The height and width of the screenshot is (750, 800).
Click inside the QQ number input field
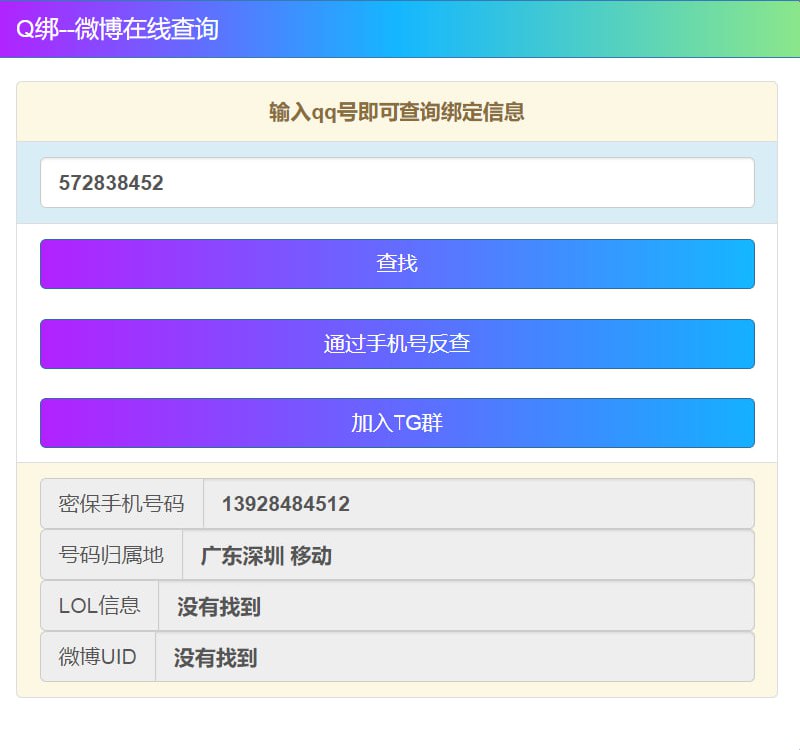[x=396, y=182]
